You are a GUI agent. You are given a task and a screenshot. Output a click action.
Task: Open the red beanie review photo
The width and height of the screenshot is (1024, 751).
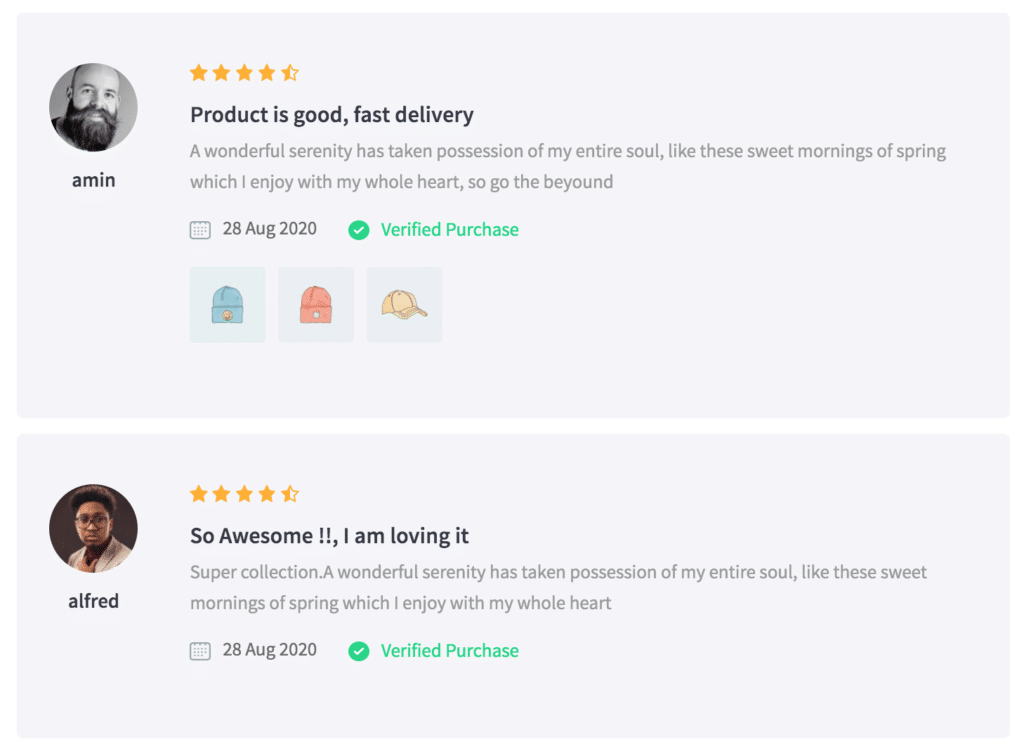click(x=316, y=305)
